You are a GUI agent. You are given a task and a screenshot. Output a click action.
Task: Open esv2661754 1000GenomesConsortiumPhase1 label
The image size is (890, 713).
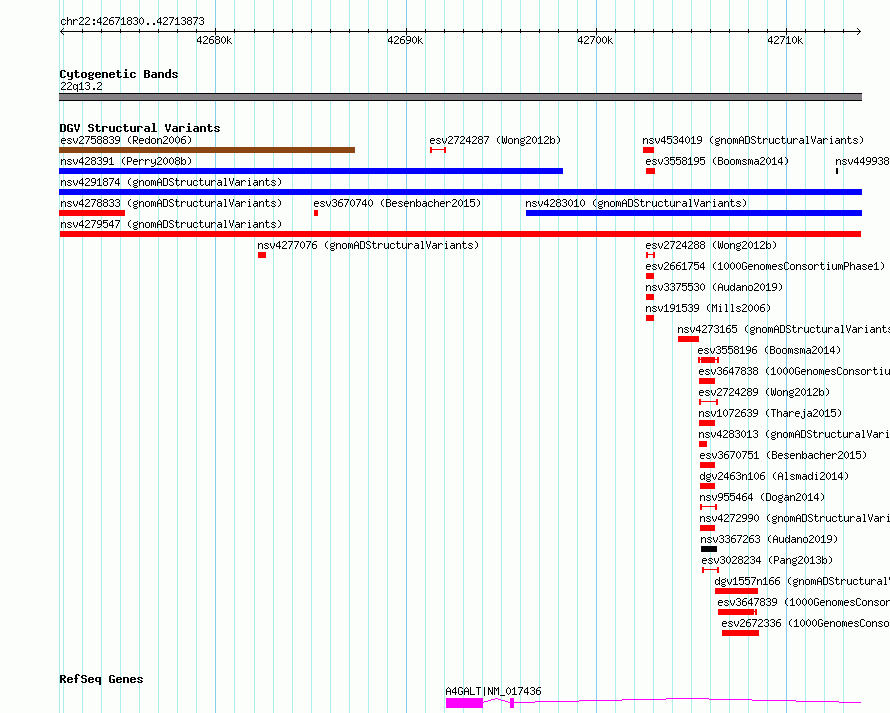[765, 266]
